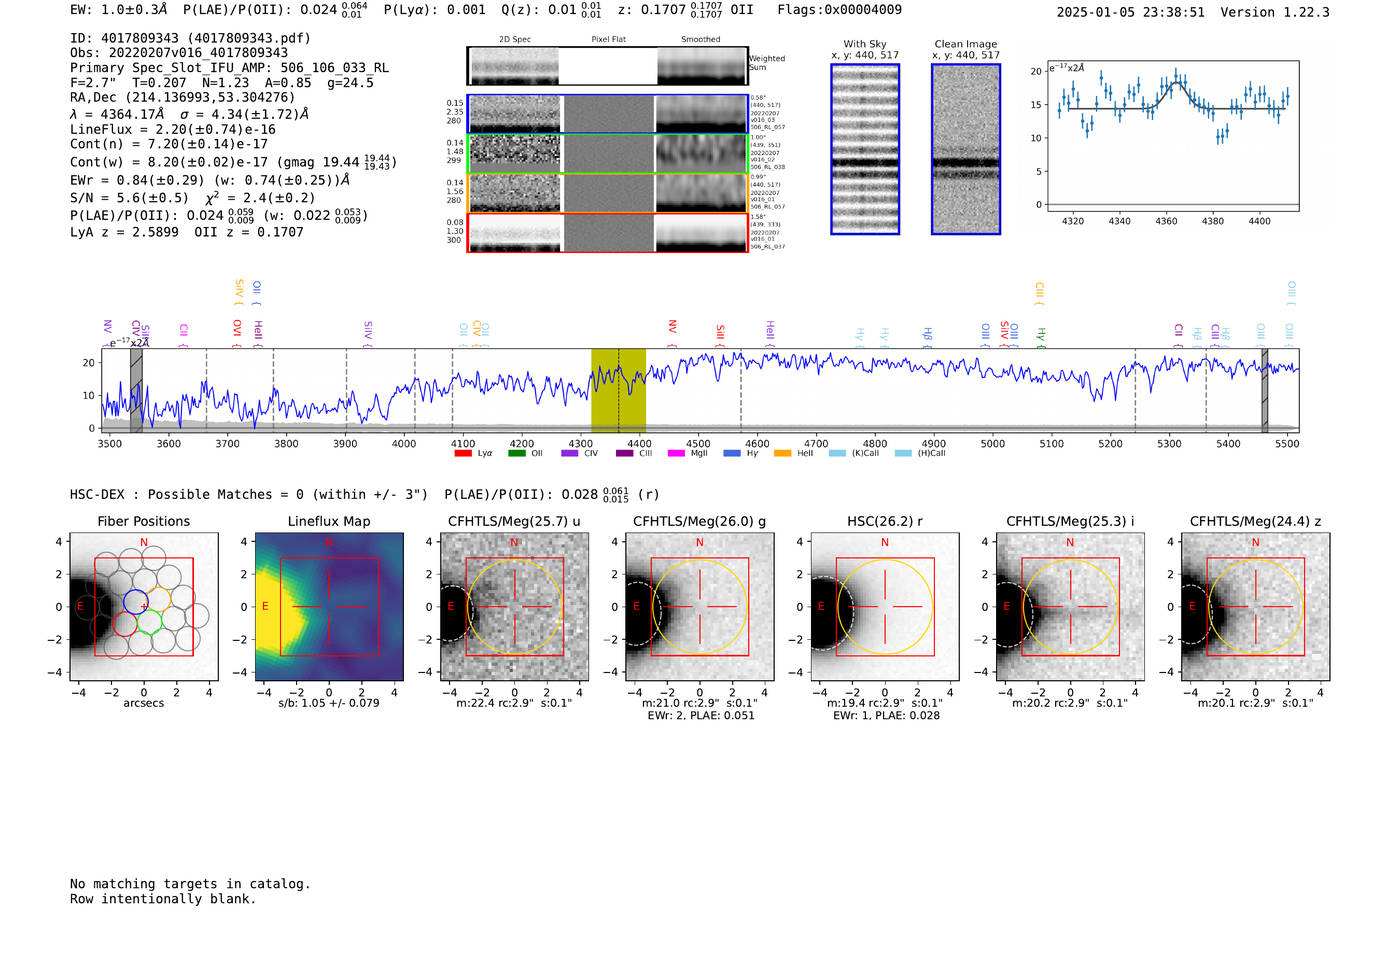Click the green fiber circle in Fiber Positions
Image resolution: width=1400 pixels, height=953 pixels.
point(149,623)
